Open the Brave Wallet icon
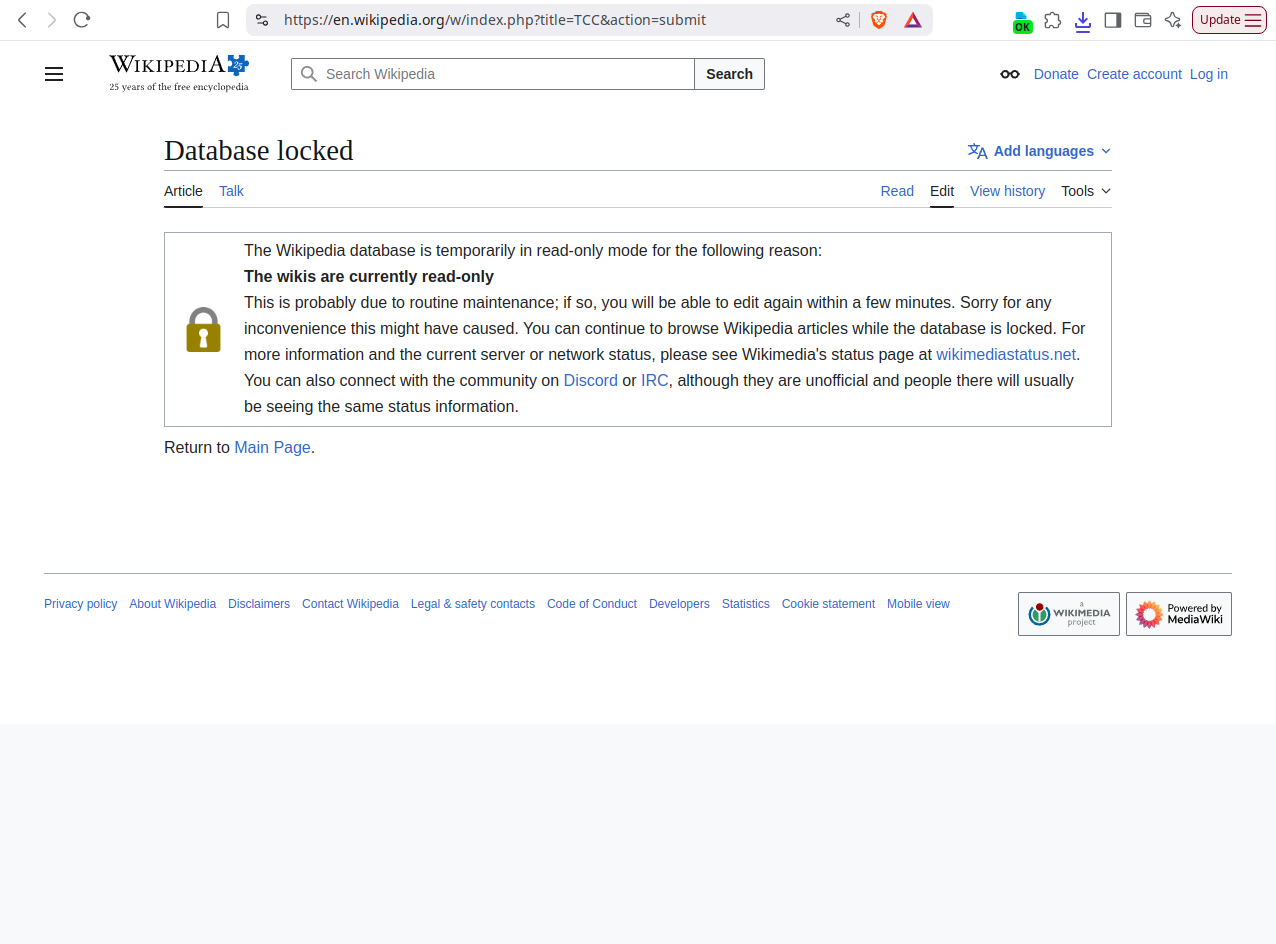This screenshot has width=1276, height=944. coord(1142,20)
